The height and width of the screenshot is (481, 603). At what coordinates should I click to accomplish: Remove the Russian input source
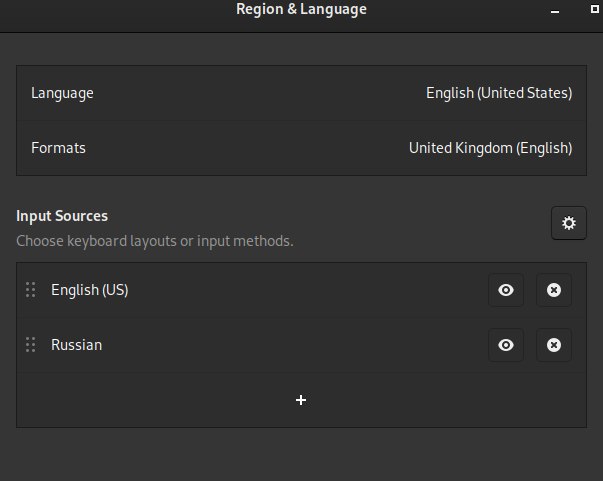pos(554,345)
